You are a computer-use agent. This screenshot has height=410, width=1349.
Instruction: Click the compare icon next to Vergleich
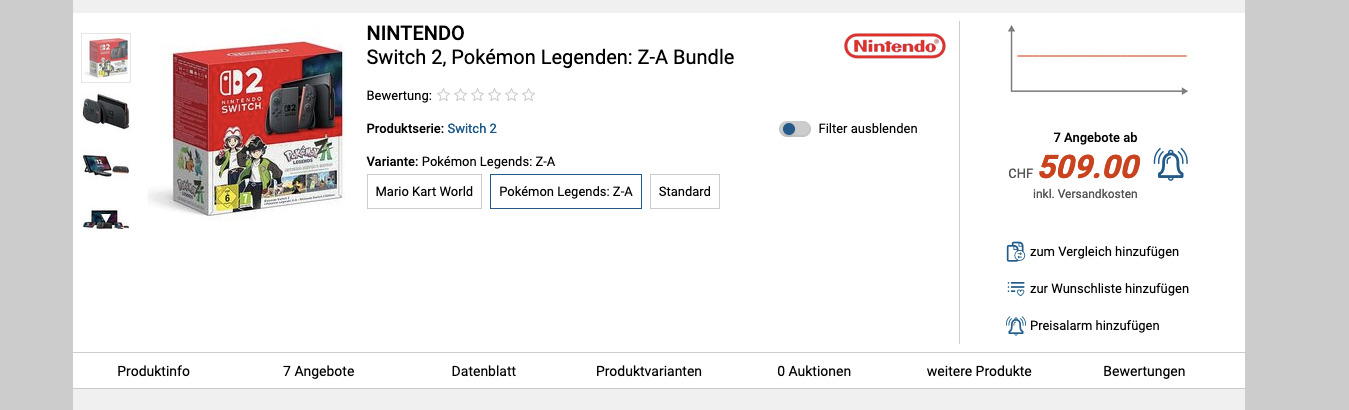tap(1015, 252)
